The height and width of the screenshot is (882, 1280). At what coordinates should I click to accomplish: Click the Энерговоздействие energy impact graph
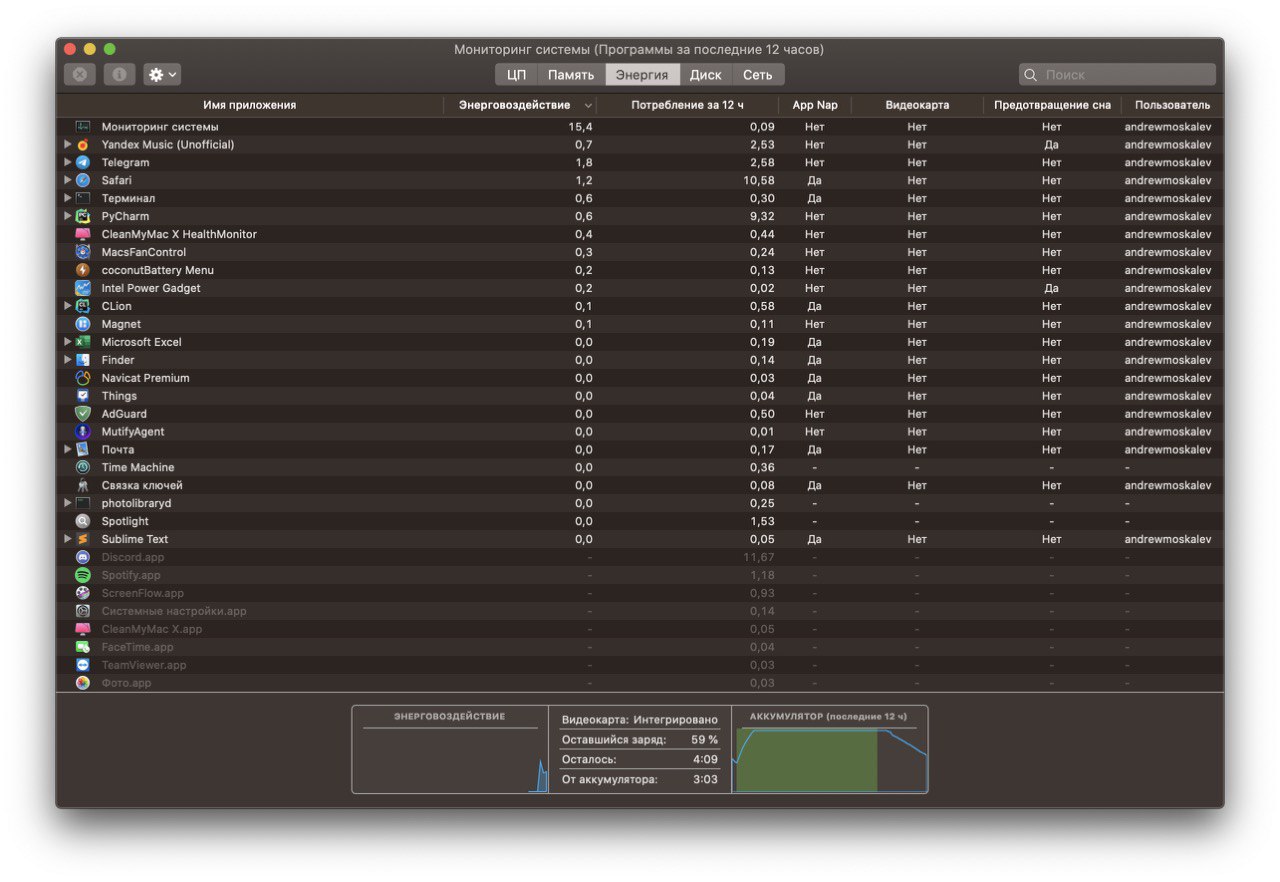click(x=450, y=760)
